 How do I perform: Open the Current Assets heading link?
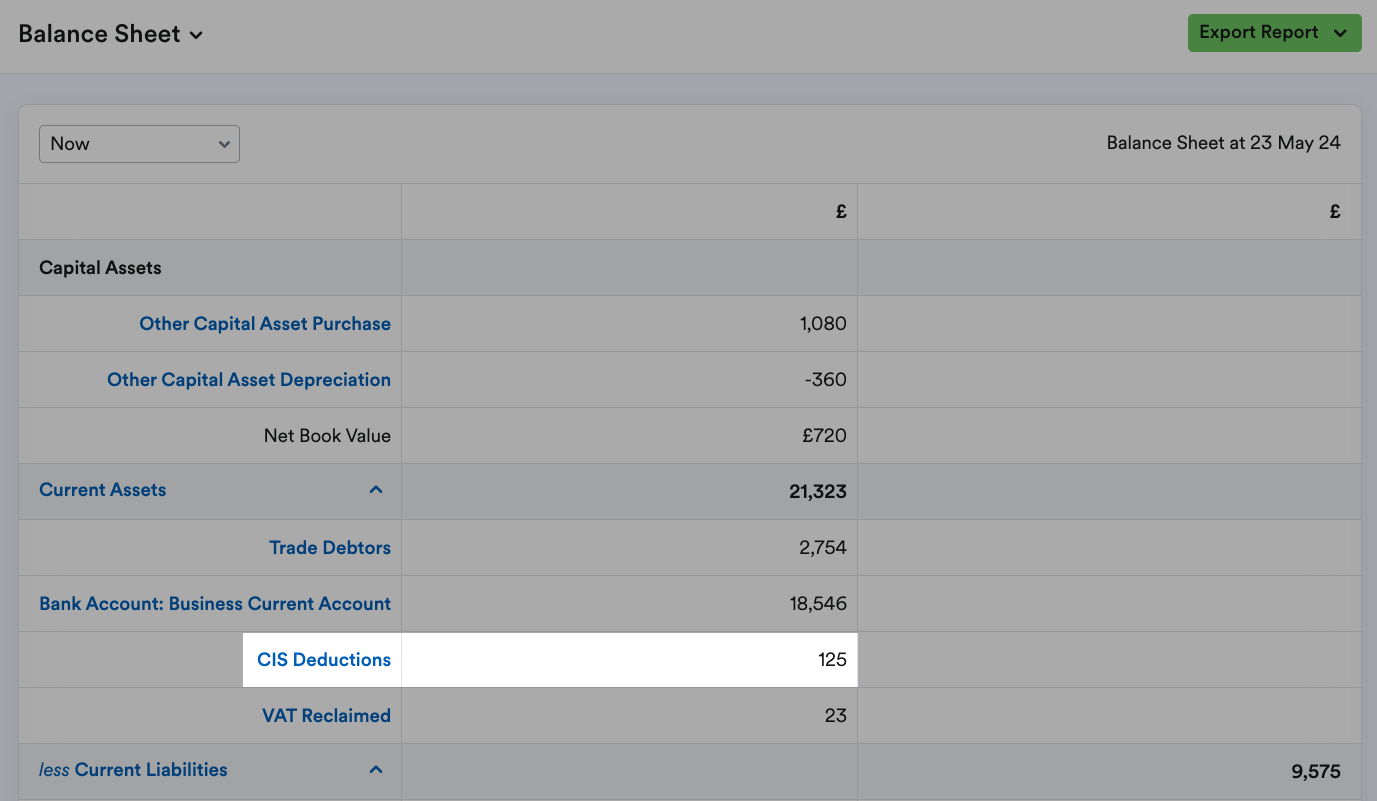[103, 490]
